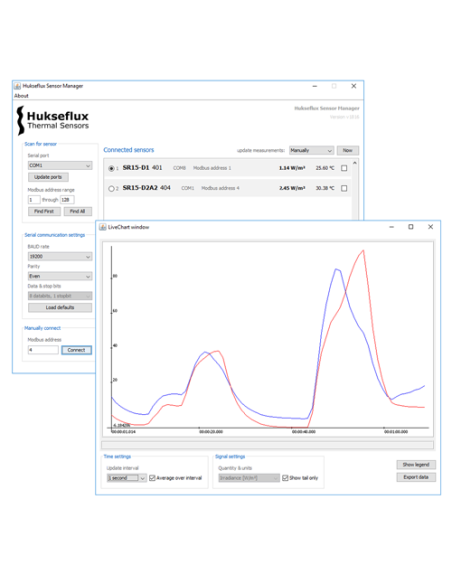Open the Serial port COM1 dropdown
This screenshot has width=452, height=584.
tap(60, 165)
